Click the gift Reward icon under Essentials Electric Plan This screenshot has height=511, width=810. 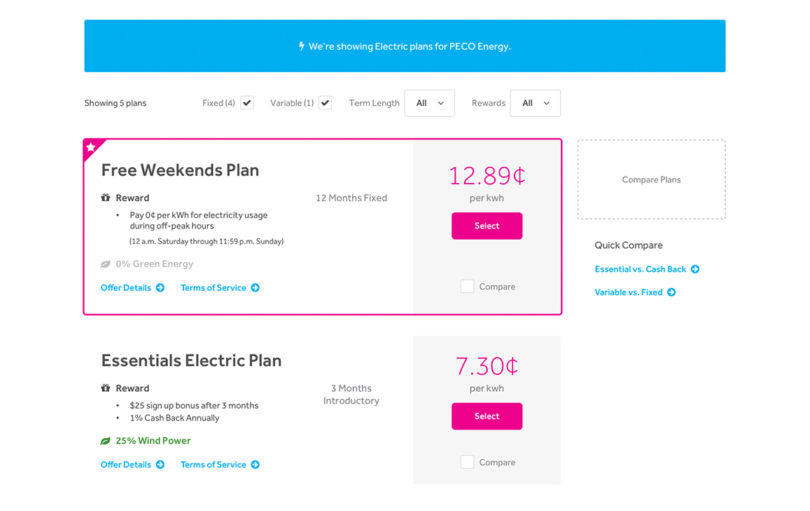(x=105, y=388)
